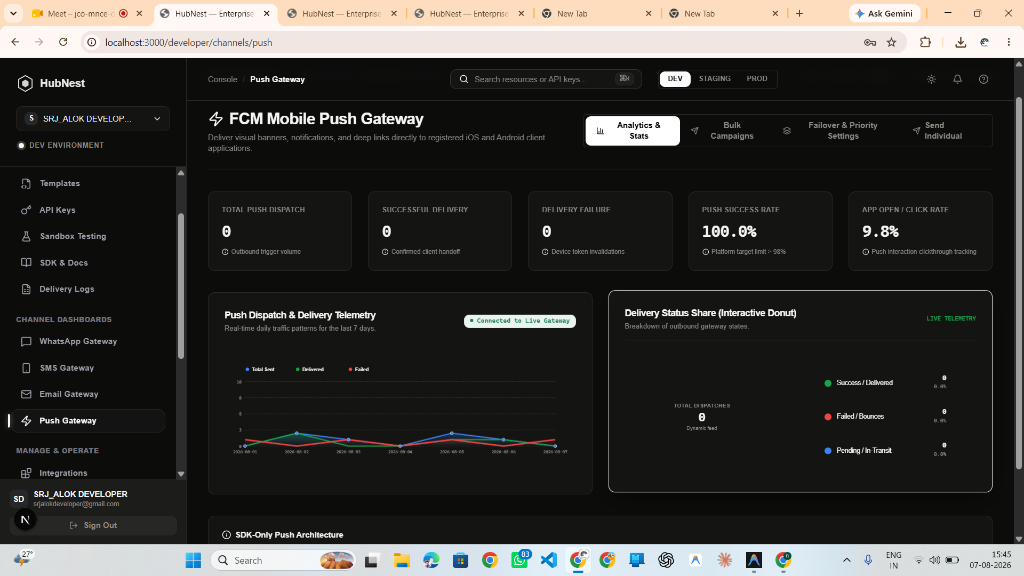Open Chrome extensions puzzle icon
The image size is (1024, 576).
925,42
